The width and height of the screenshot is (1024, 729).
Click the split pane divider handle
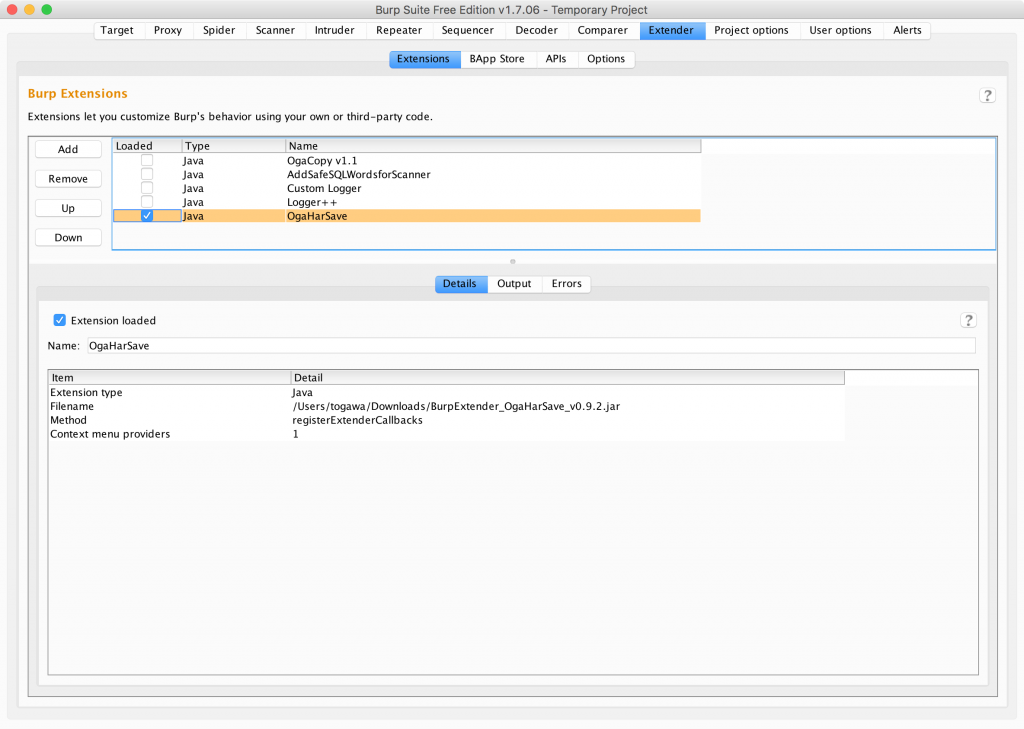tap(512, 261)
